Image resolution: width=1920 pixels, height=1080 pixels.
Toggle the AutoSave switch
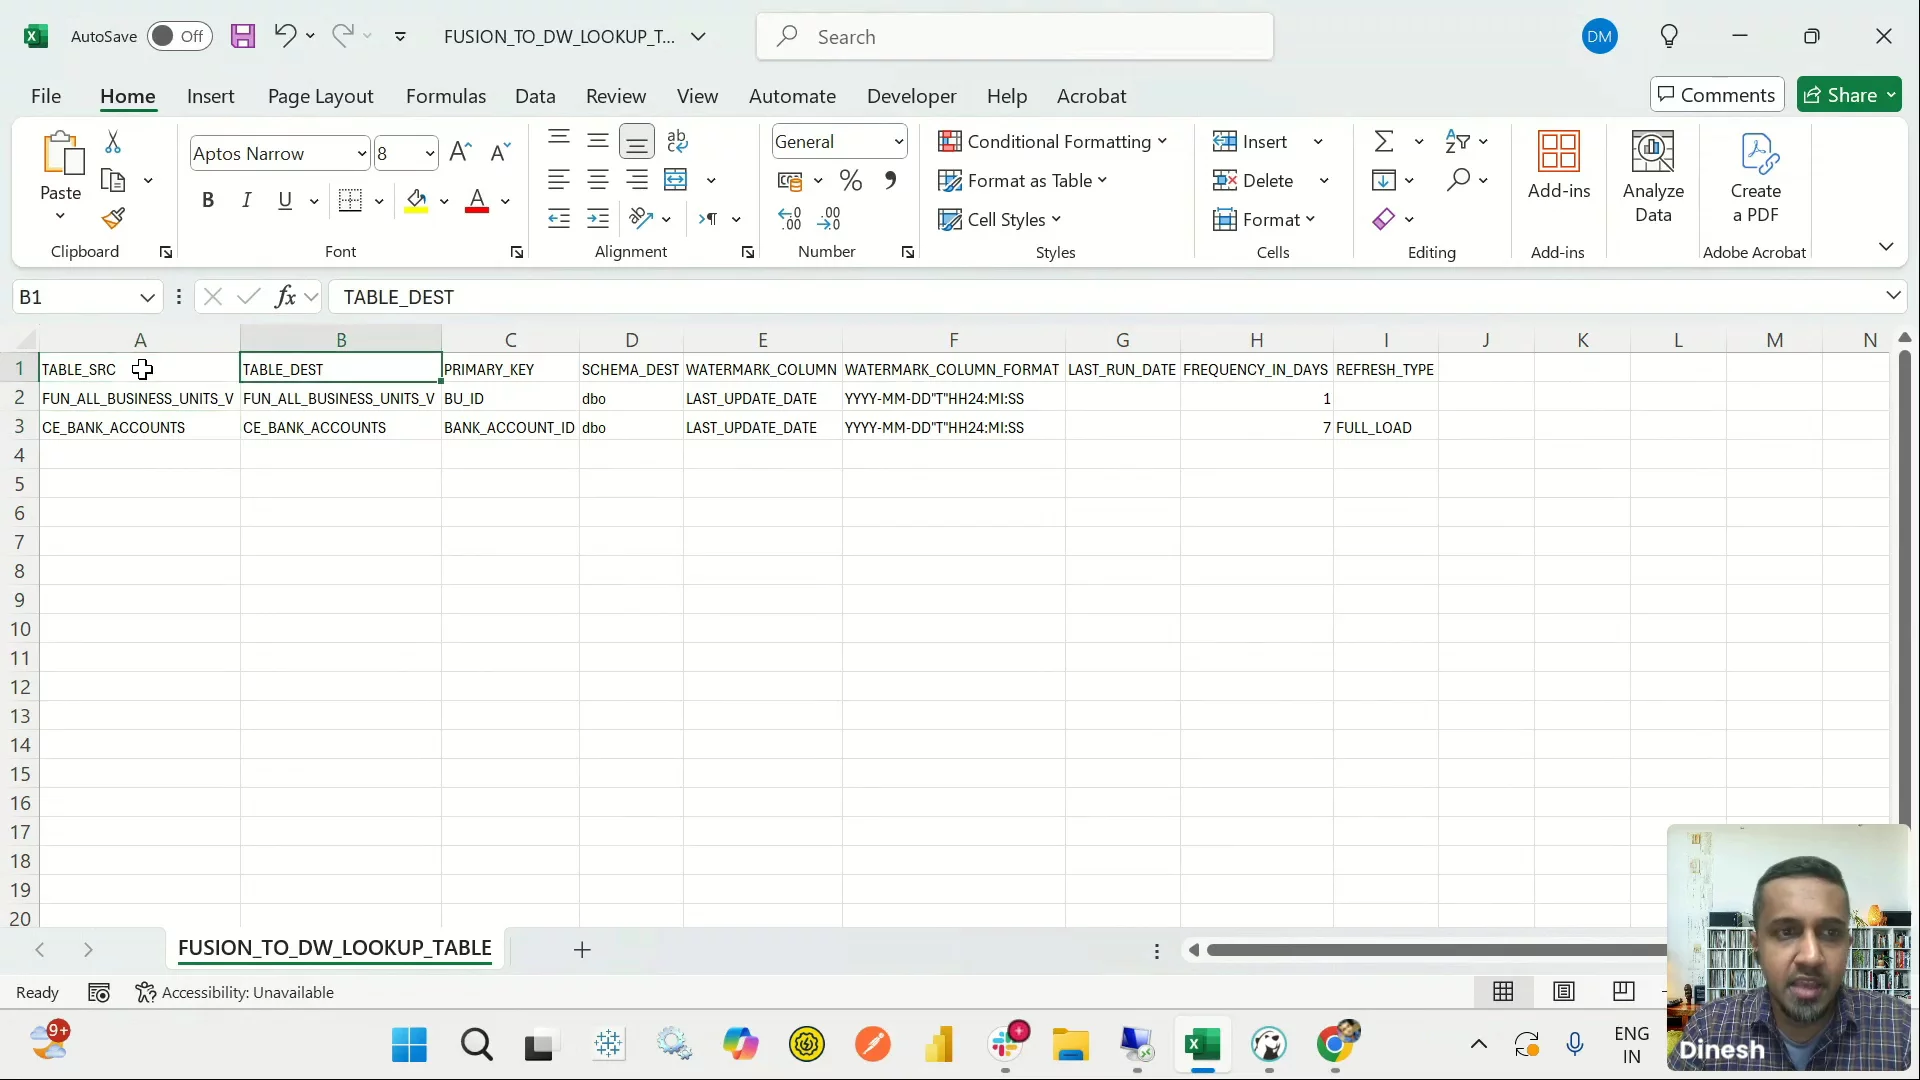click(179, 37)
